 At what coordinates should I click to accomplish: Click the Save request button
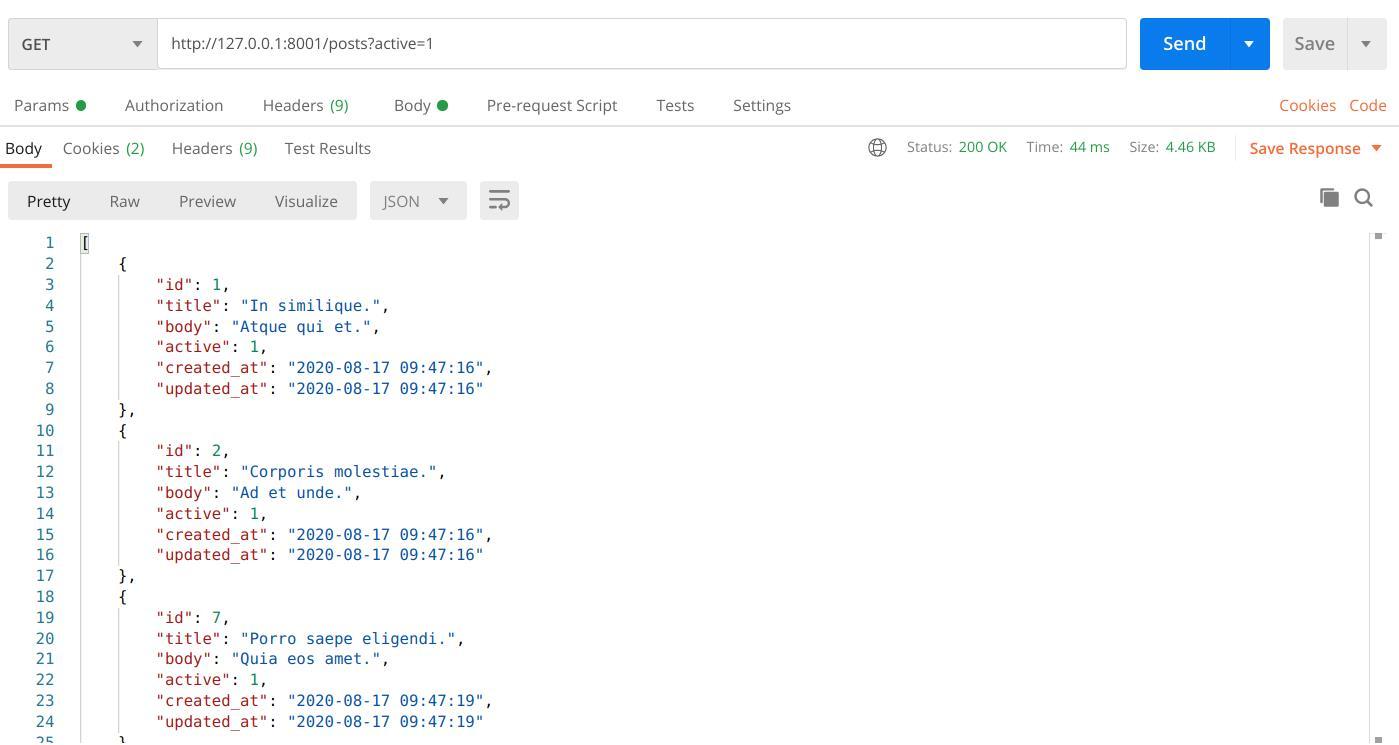coord(1314,44)
